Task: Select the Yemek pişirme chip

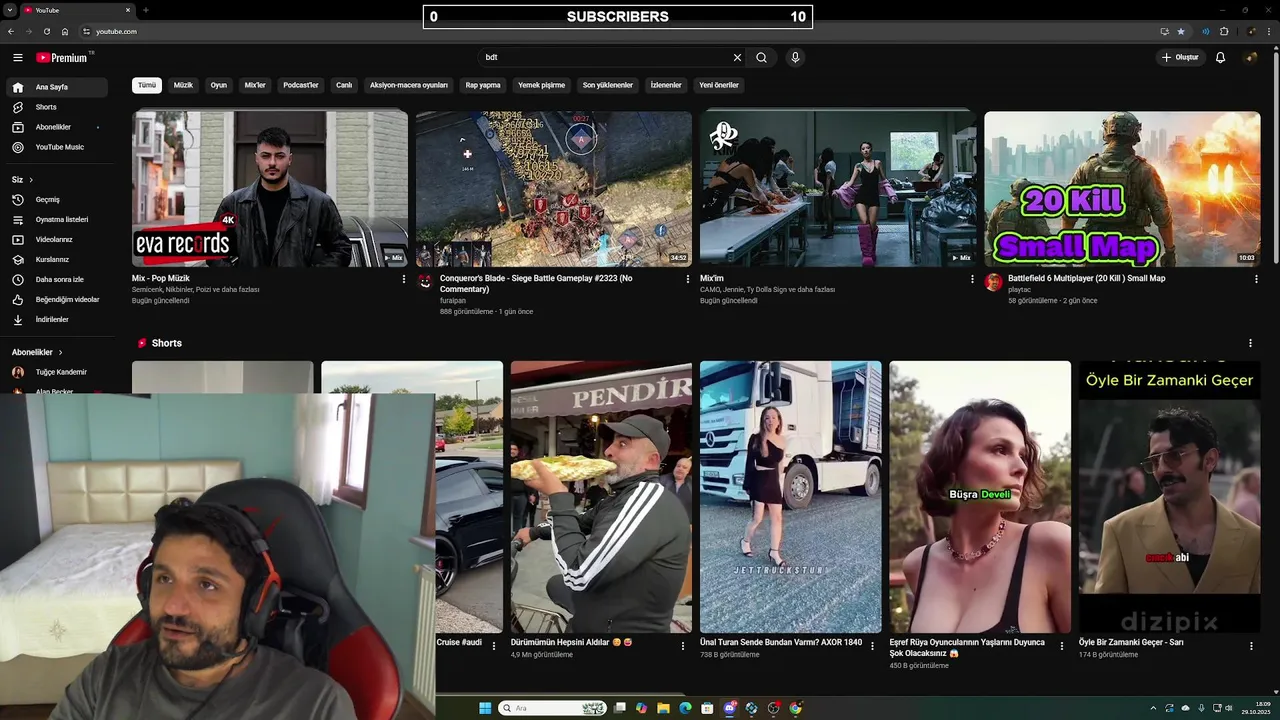Action: click(x=541, y=85)
